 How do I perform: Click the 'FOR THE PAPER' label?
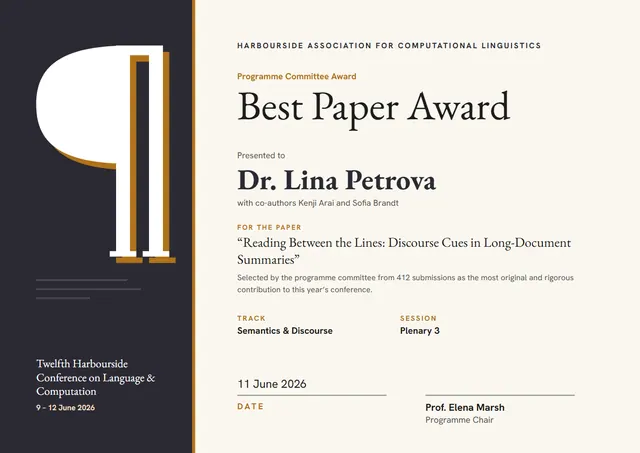pos(269,227)
